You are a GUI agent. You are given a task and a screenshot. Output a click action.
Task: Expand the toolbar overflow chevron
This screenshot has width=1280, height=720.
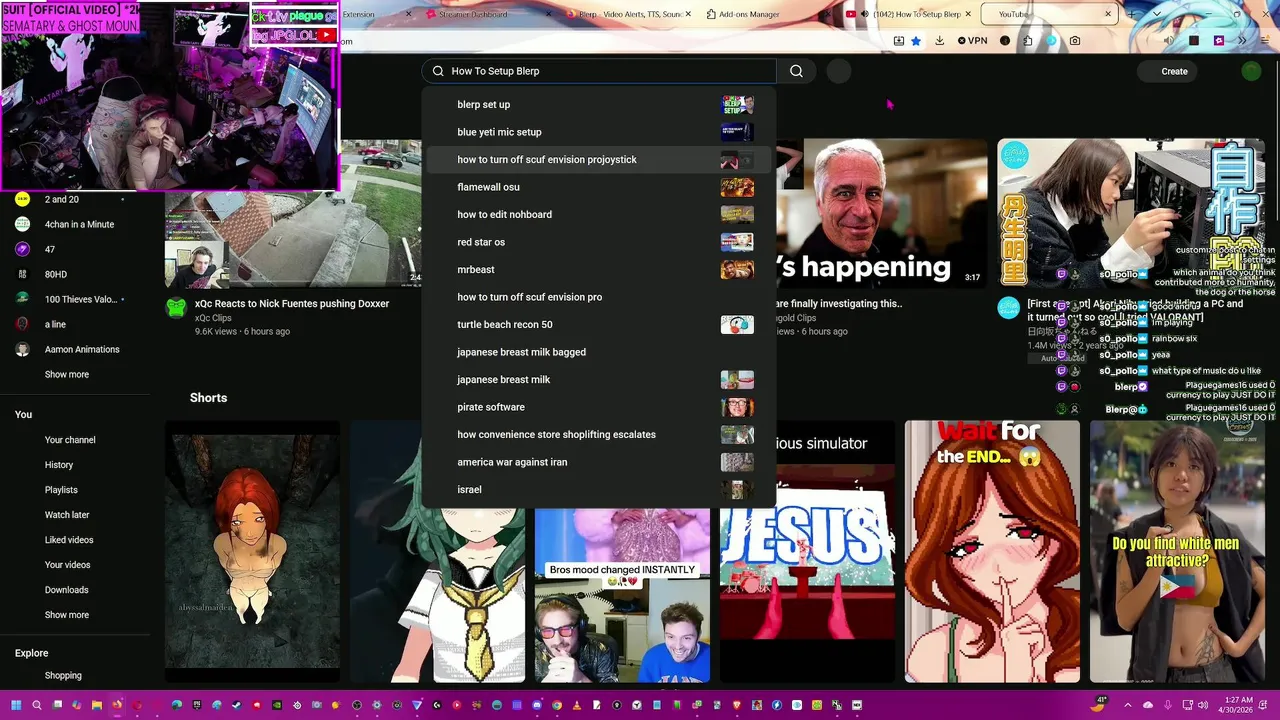coord(1241,41)
